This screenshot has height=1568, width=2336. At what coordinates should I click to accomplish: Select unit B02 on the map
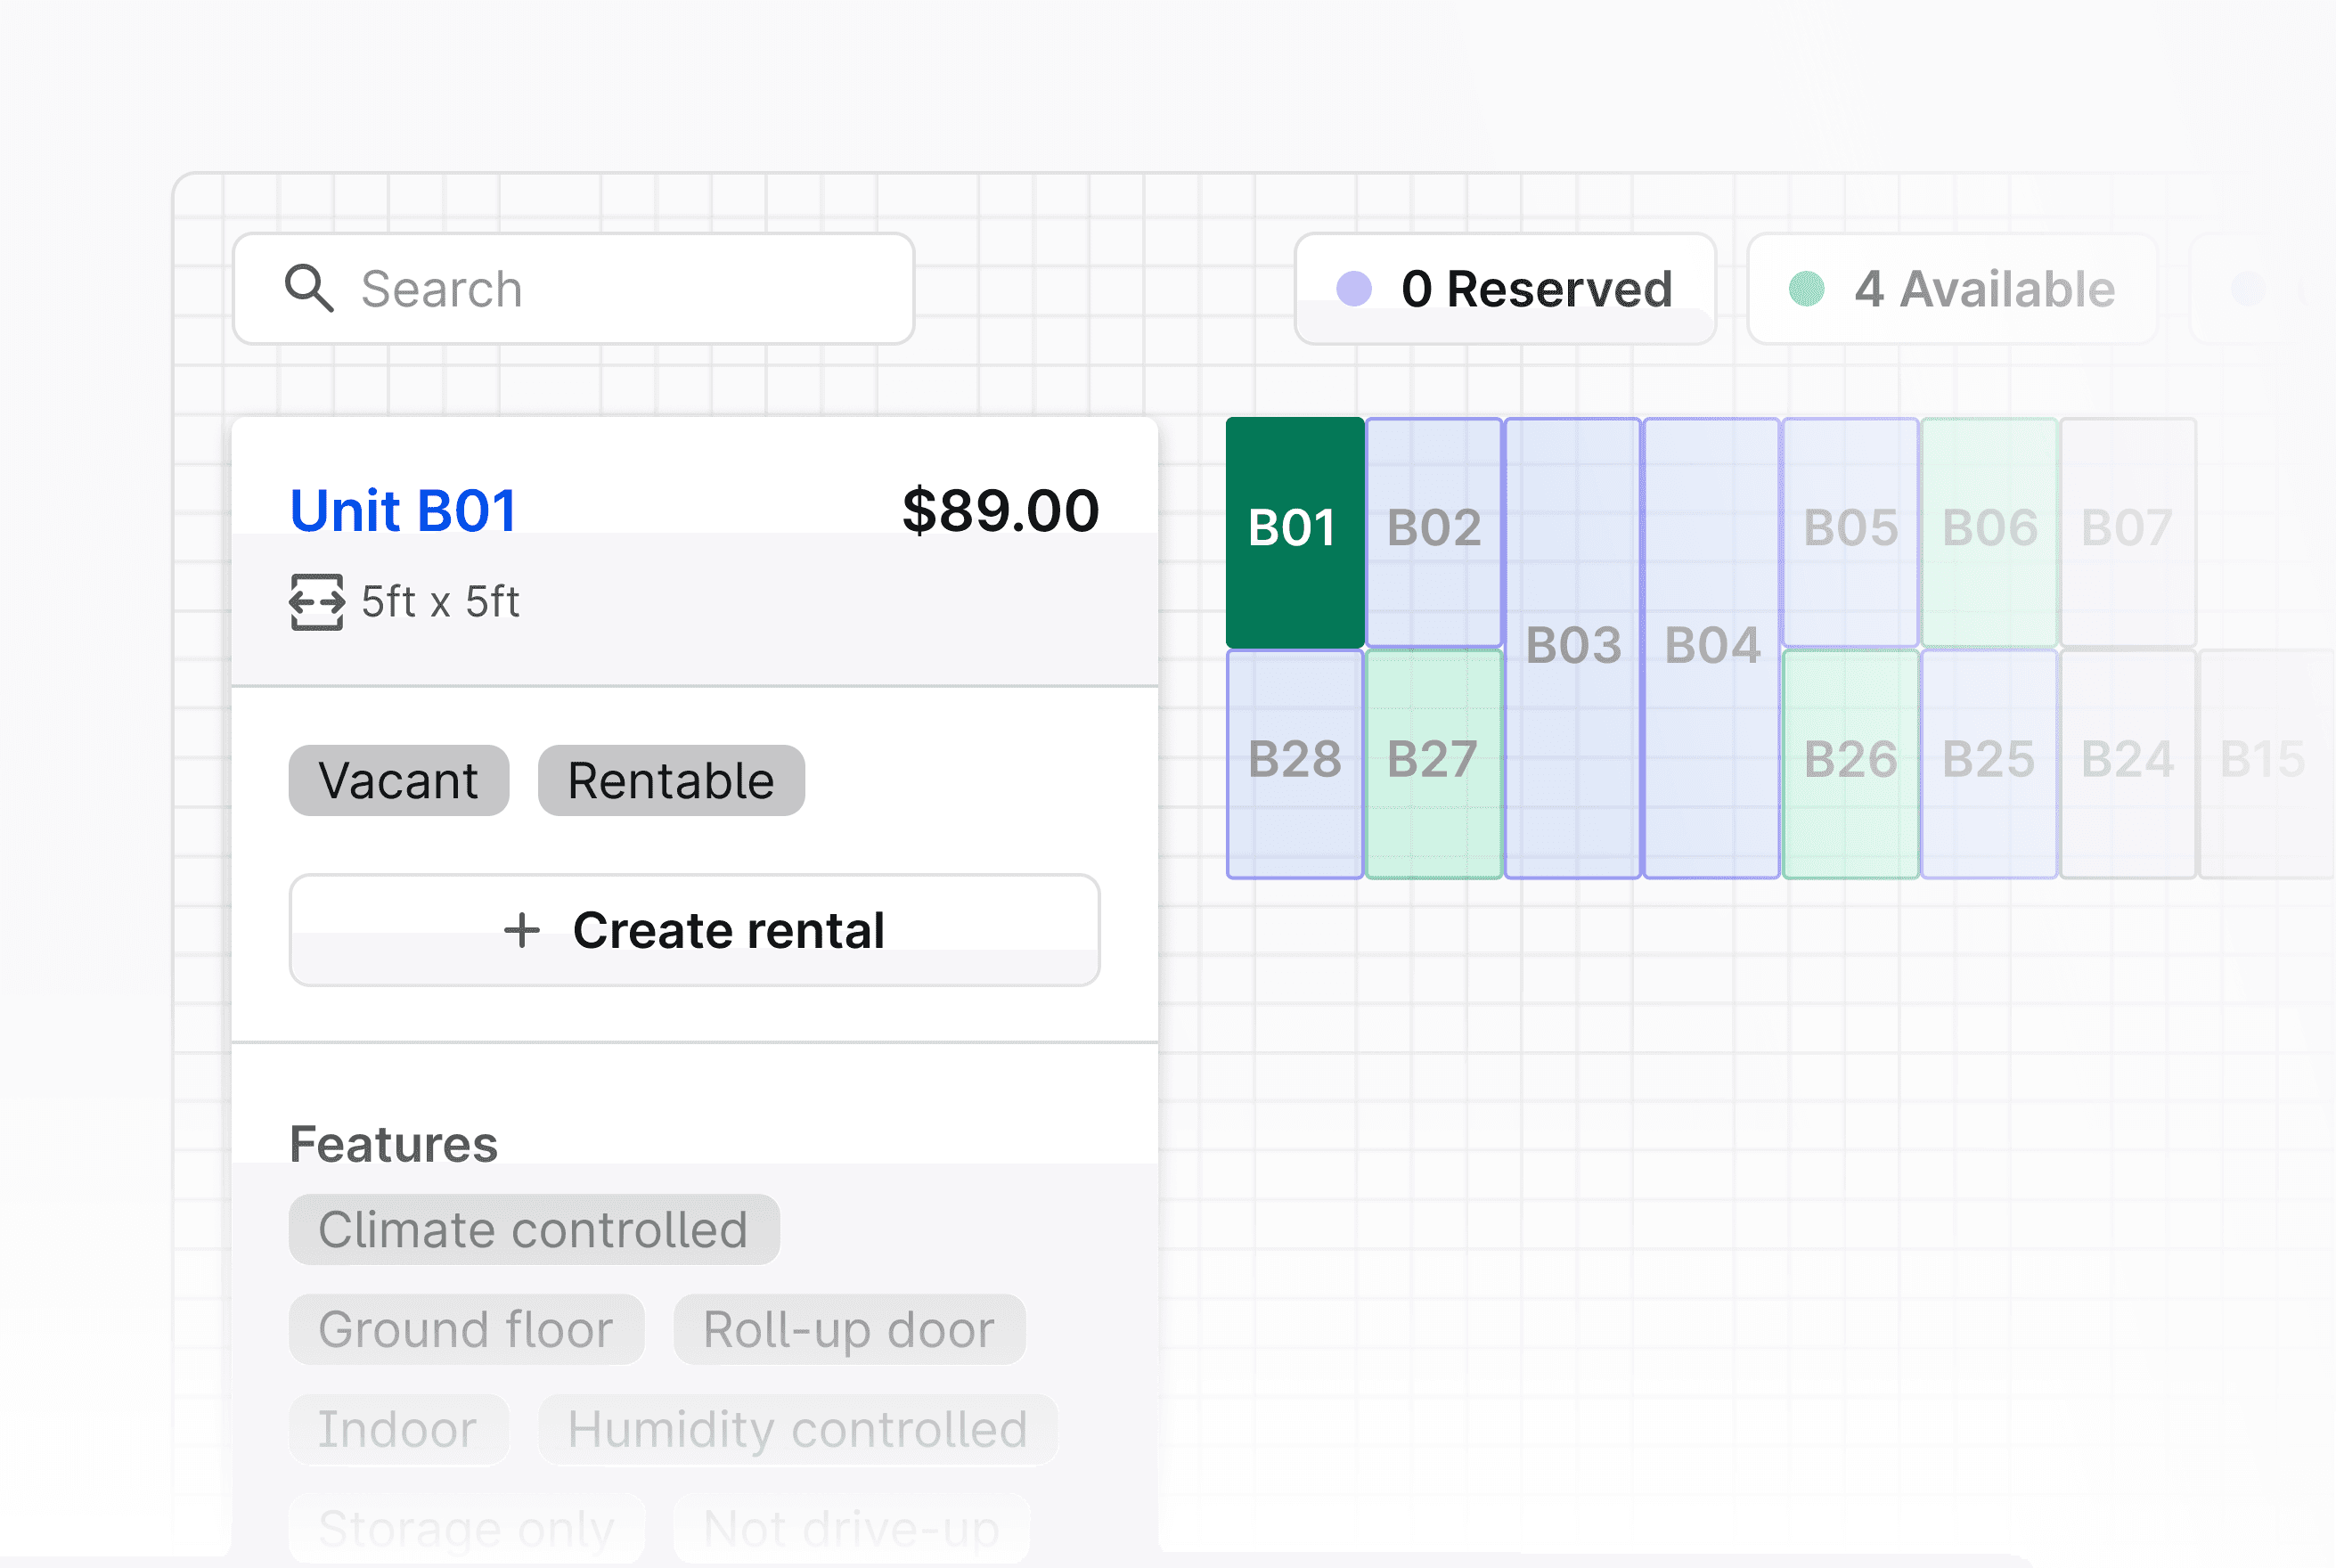[x=1433, y=530]
